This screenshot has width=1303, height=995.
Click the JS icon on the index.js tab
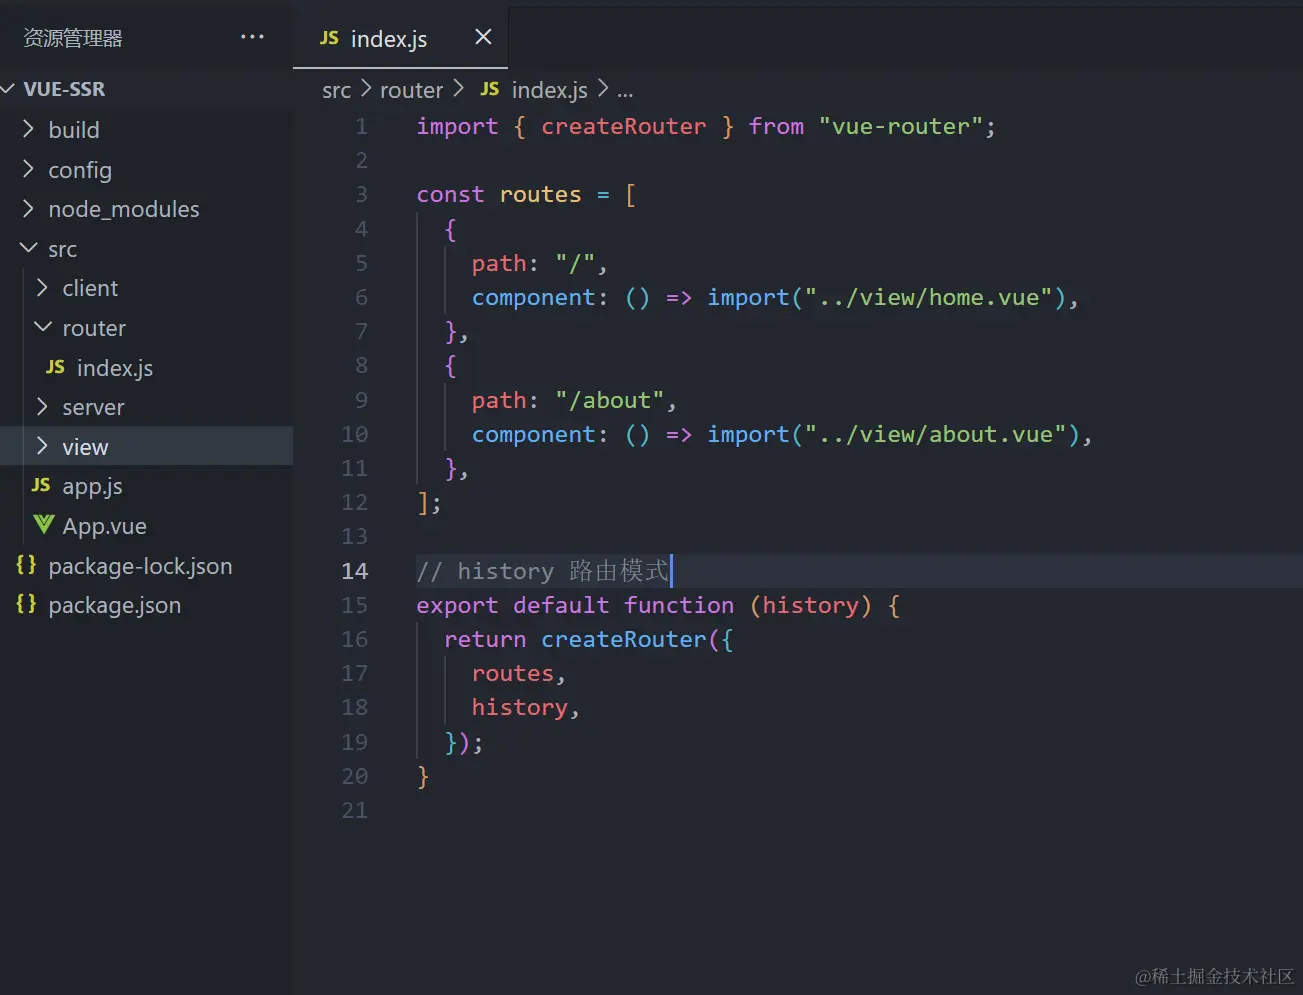click(329, 38)
